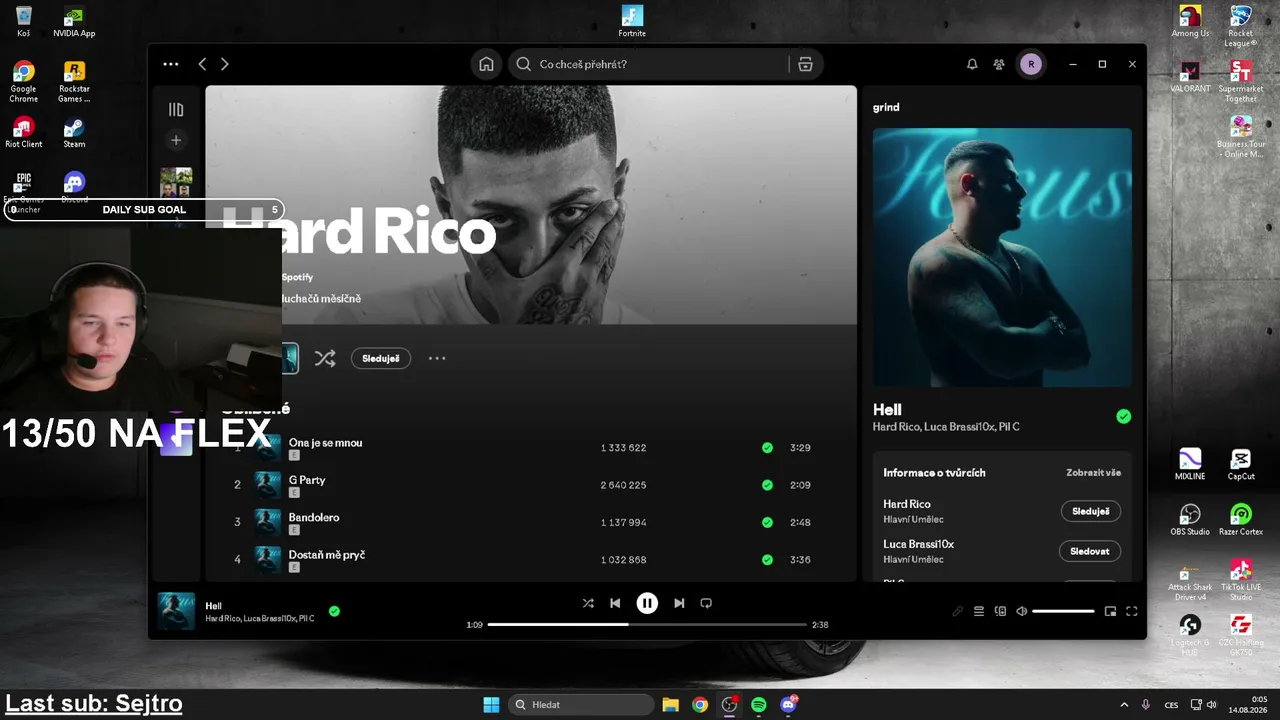Select the OBS Studio desktop icon
The image size is (1280, 720).
pyautogui.click(x=1190, y=520)
